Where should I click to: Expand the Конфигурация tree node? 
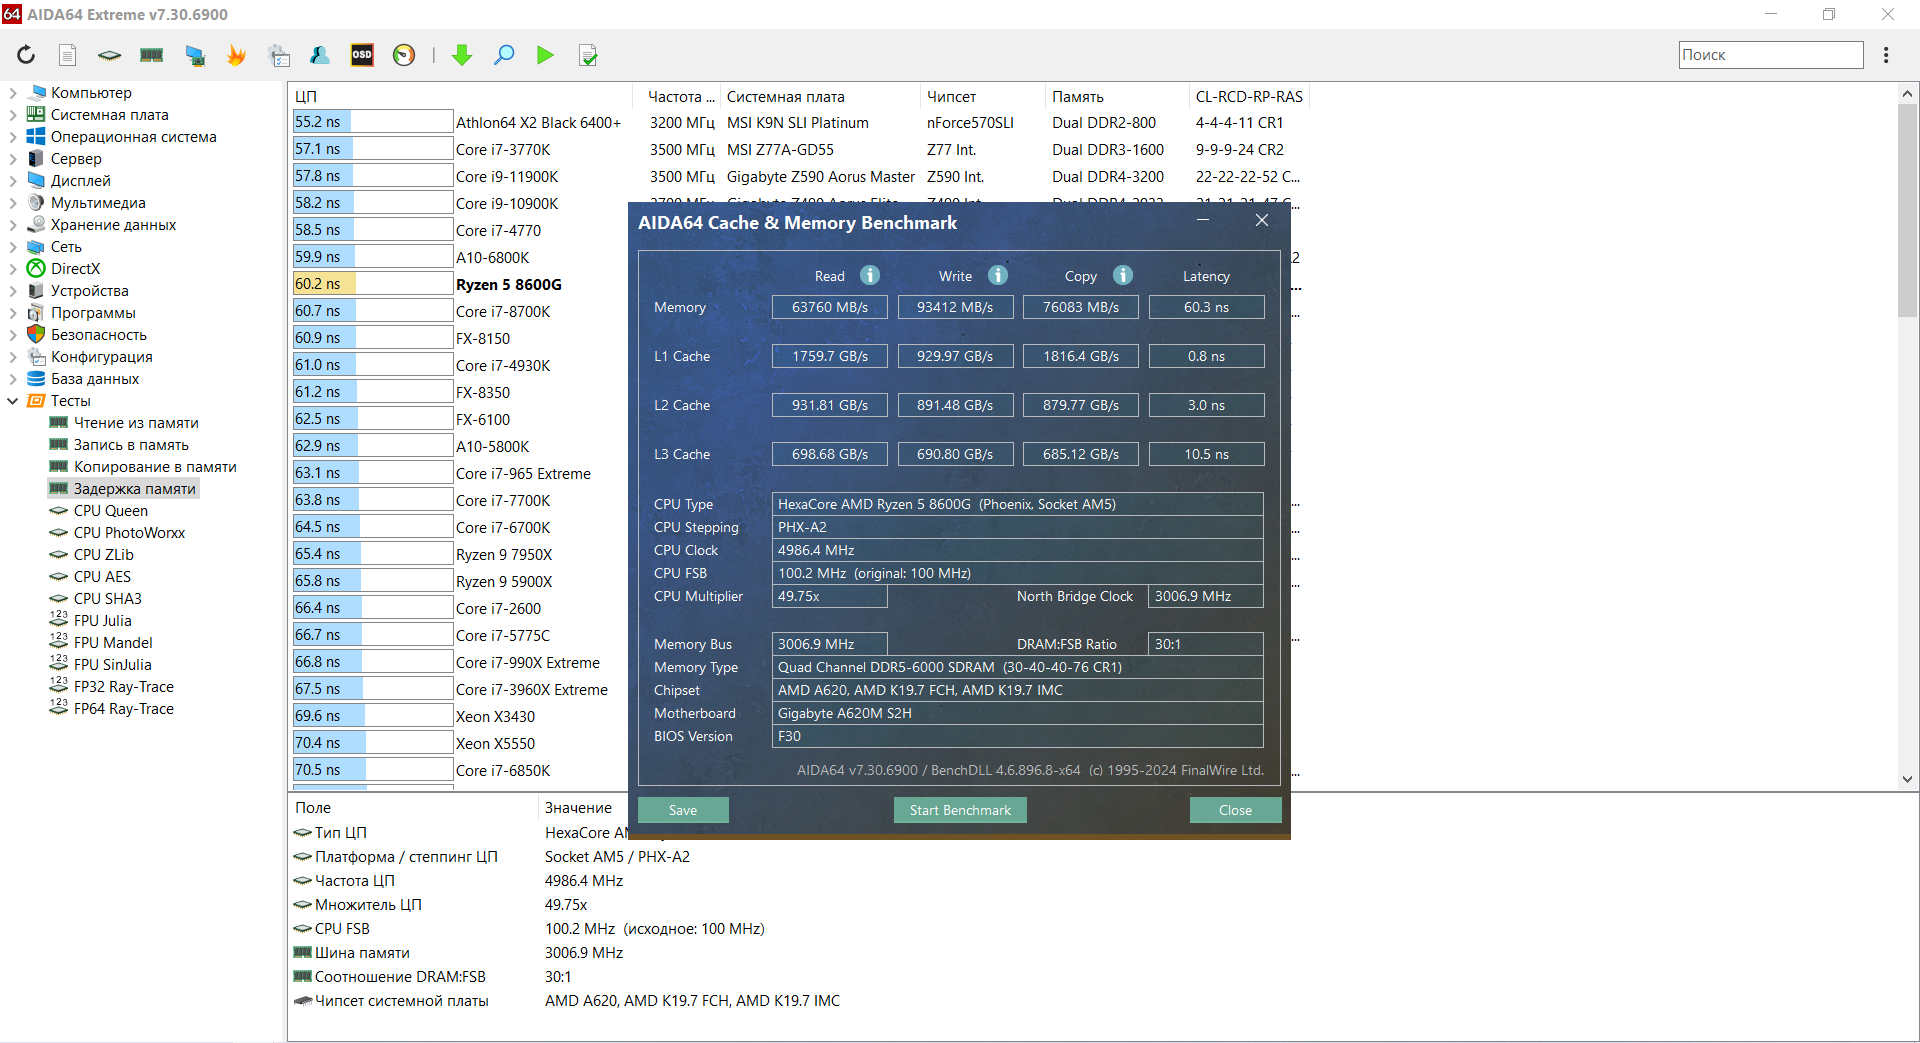pos(13,357)
